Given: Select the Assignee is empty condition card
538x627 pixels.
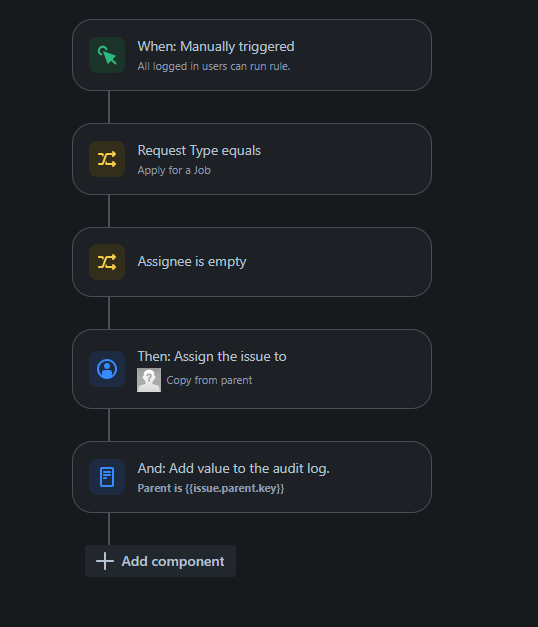Looking at the screenshot, I should [252, 262].
